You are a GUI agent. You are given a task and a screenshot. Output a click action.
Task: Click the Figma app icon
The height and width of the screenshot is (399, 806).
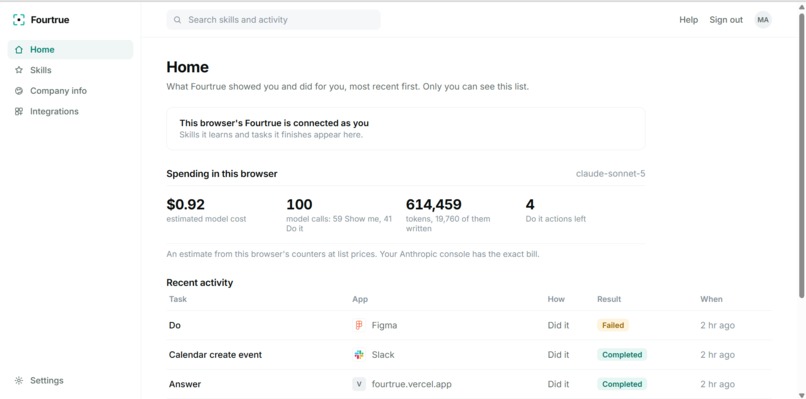click(359, 325)
